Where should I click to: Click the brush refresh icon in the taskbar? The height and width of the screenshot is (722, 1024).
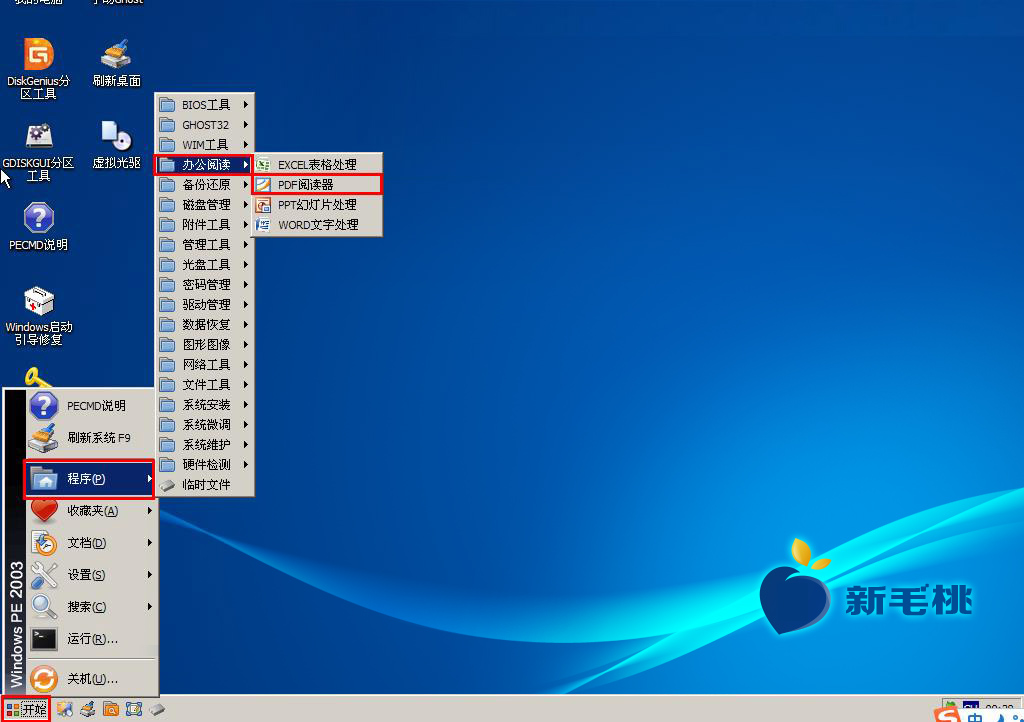pyautogui.click(x=88, y=709)
